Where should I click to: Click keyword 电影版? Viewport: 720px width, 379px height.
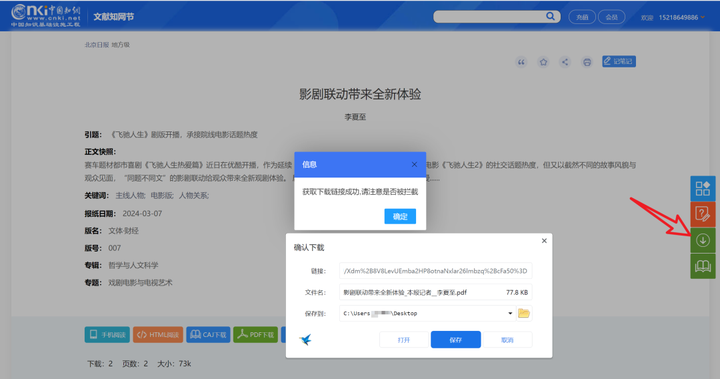coord(162,196)
